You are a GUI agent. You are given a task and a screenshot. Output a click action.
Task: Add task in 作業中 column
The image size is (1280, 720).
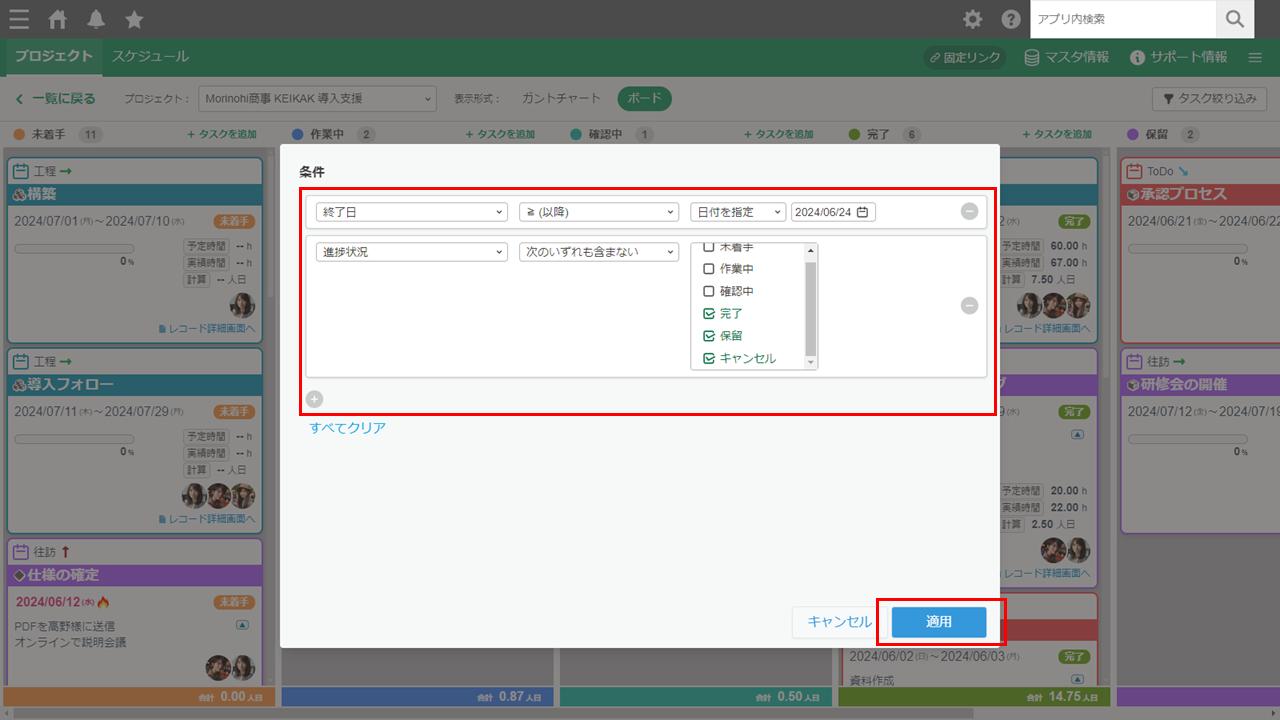[500, 134]
